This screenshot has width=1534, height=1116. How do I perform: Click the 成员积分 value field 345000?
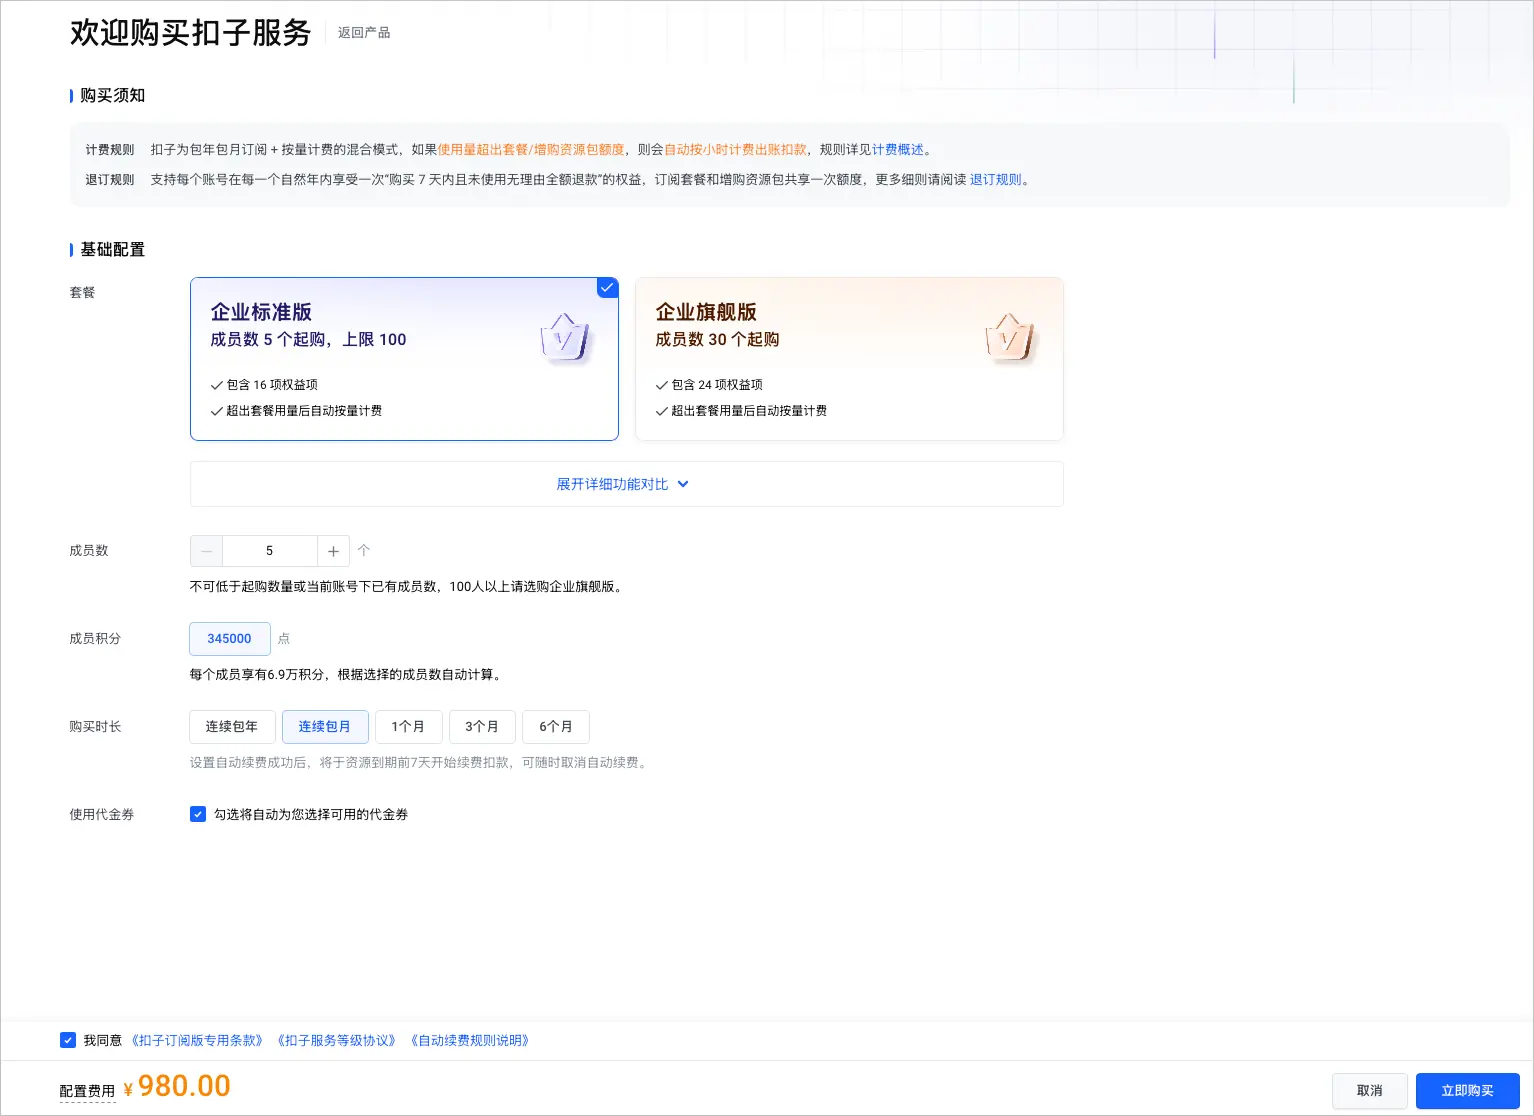[x=230, y=639]
